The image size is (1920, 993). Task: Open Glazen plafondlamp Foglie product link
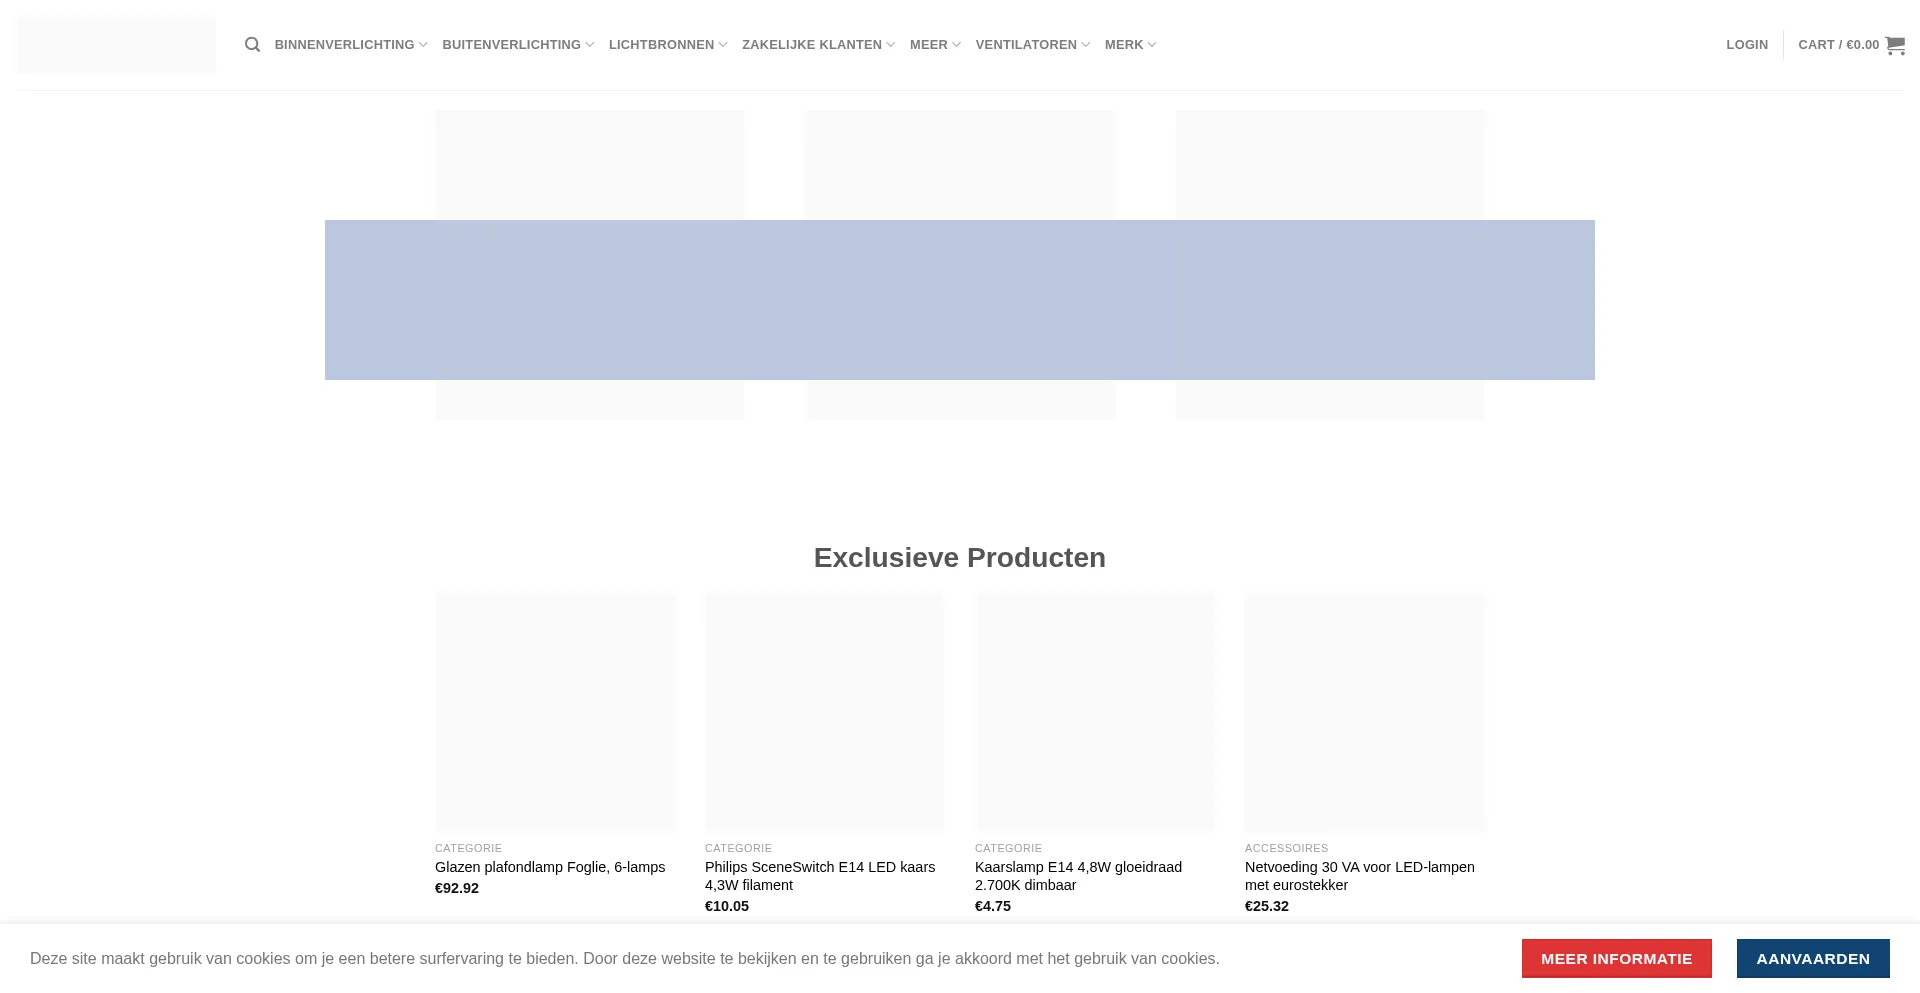point(550,867)
